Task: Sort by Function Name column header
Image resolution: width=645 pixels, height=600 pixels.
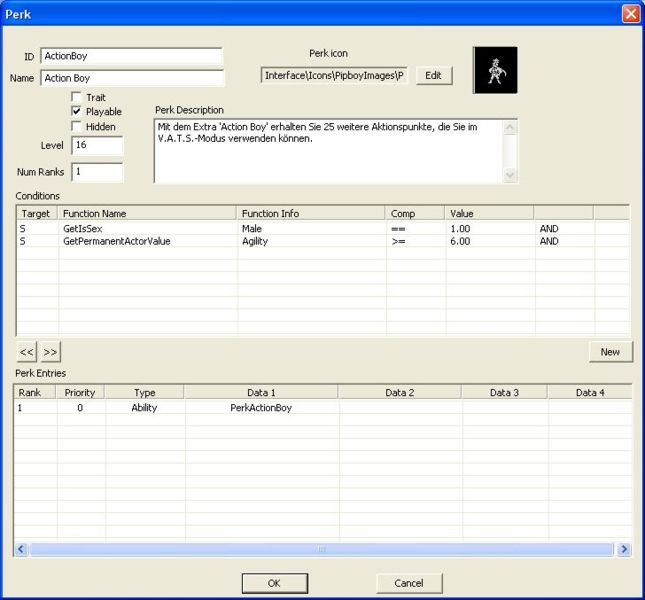Action: point(147,214)
